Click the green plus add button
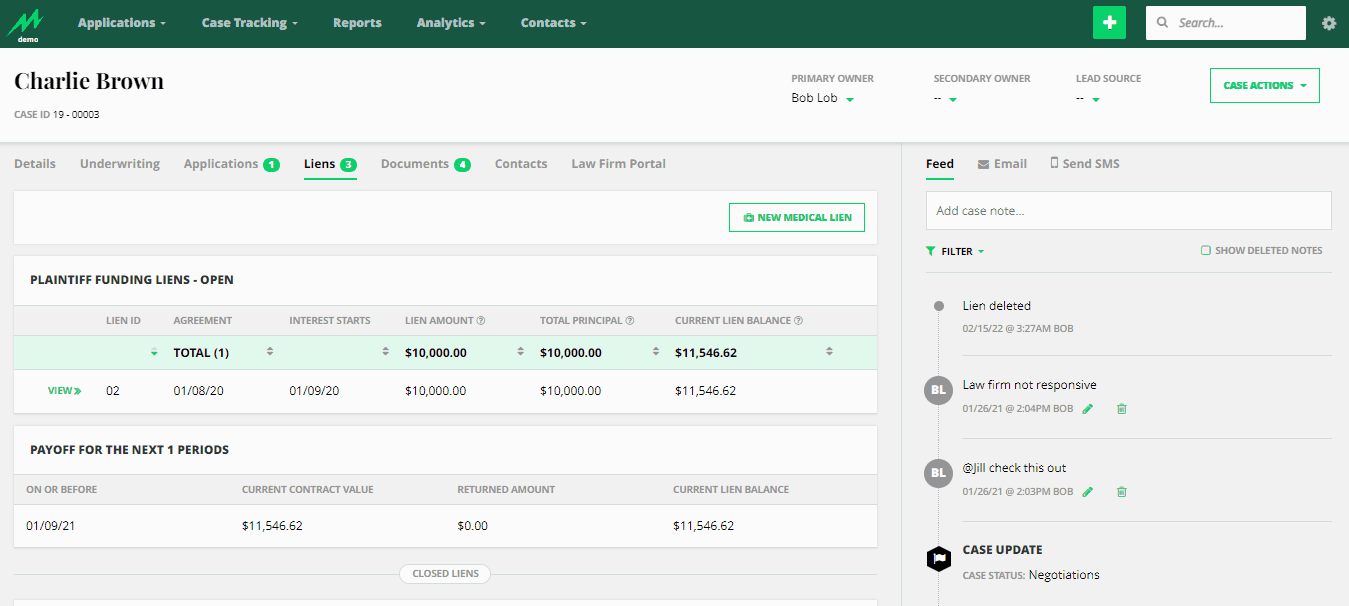 pos(1109,23)
